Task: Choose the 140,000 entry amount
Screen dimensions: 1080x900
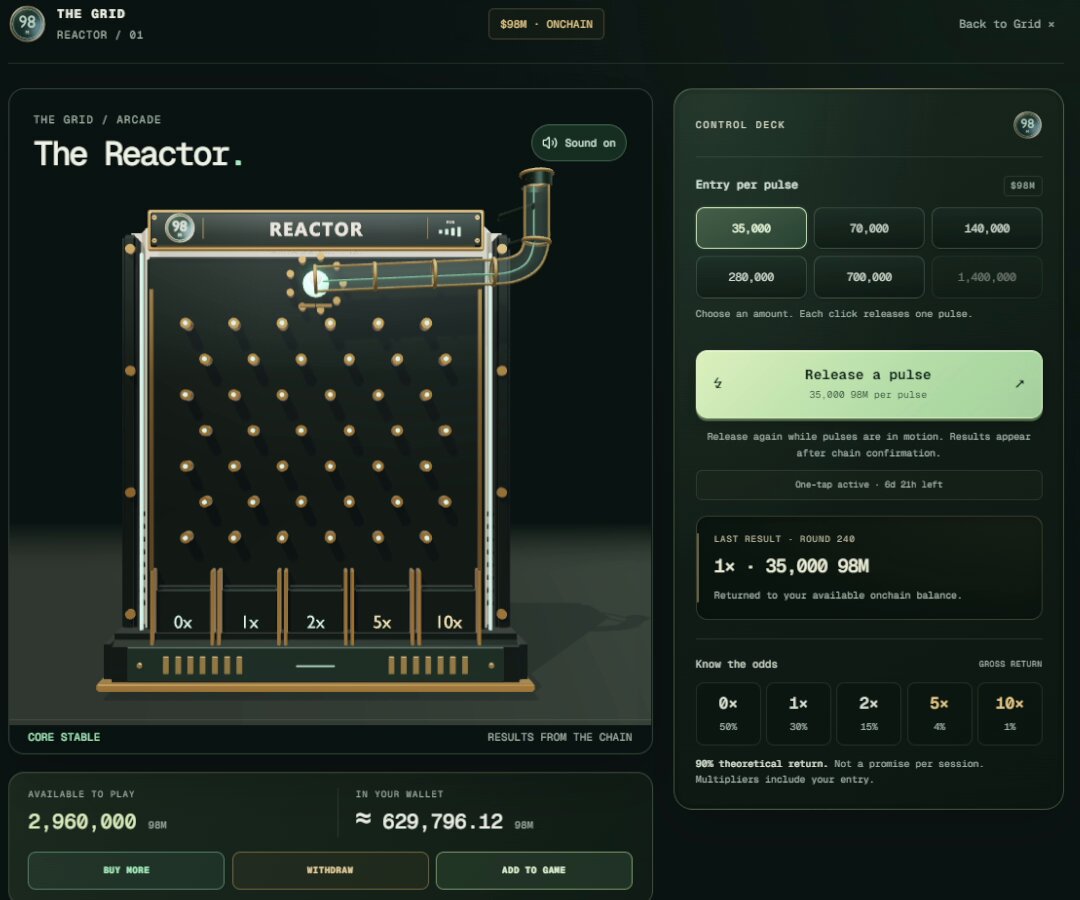Action: 986,228
